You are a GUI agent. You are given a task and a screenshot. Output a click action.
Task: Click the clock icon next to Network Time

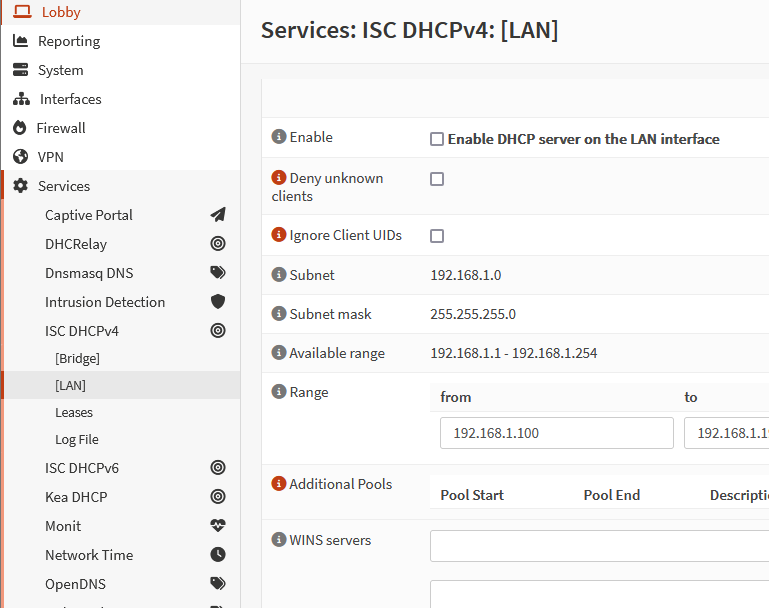click(x=218, y=555)
